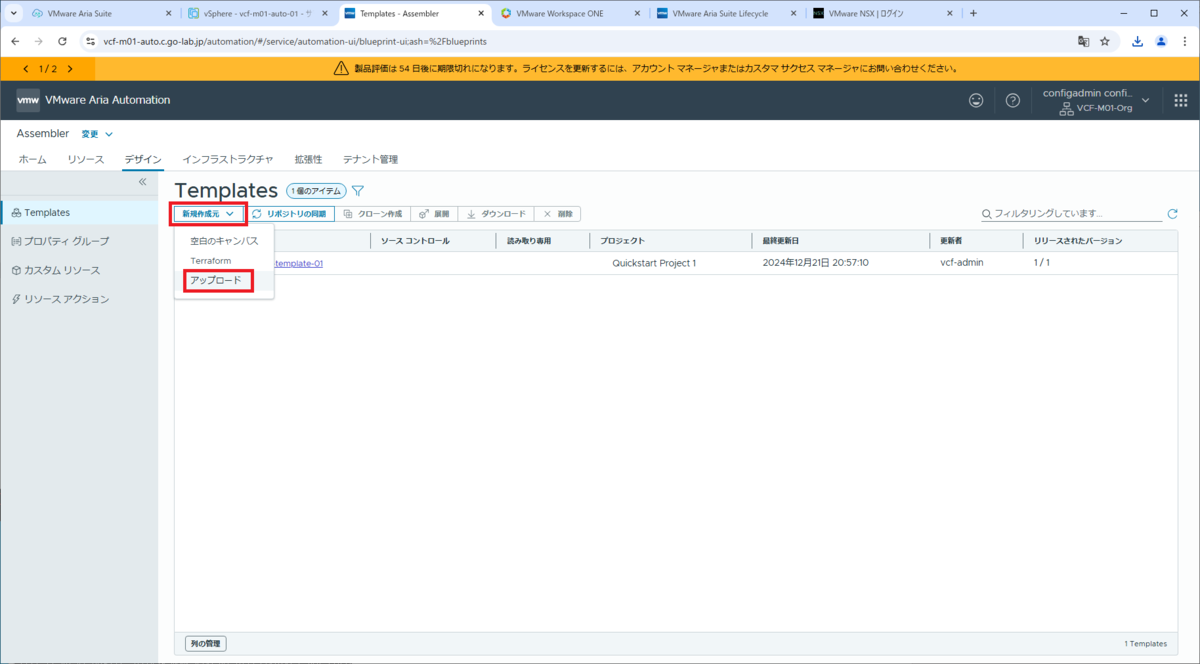Open the 変更 service switcher dropdown
The width and height of the screenshot is (1200, 664).
coord(97,134)
